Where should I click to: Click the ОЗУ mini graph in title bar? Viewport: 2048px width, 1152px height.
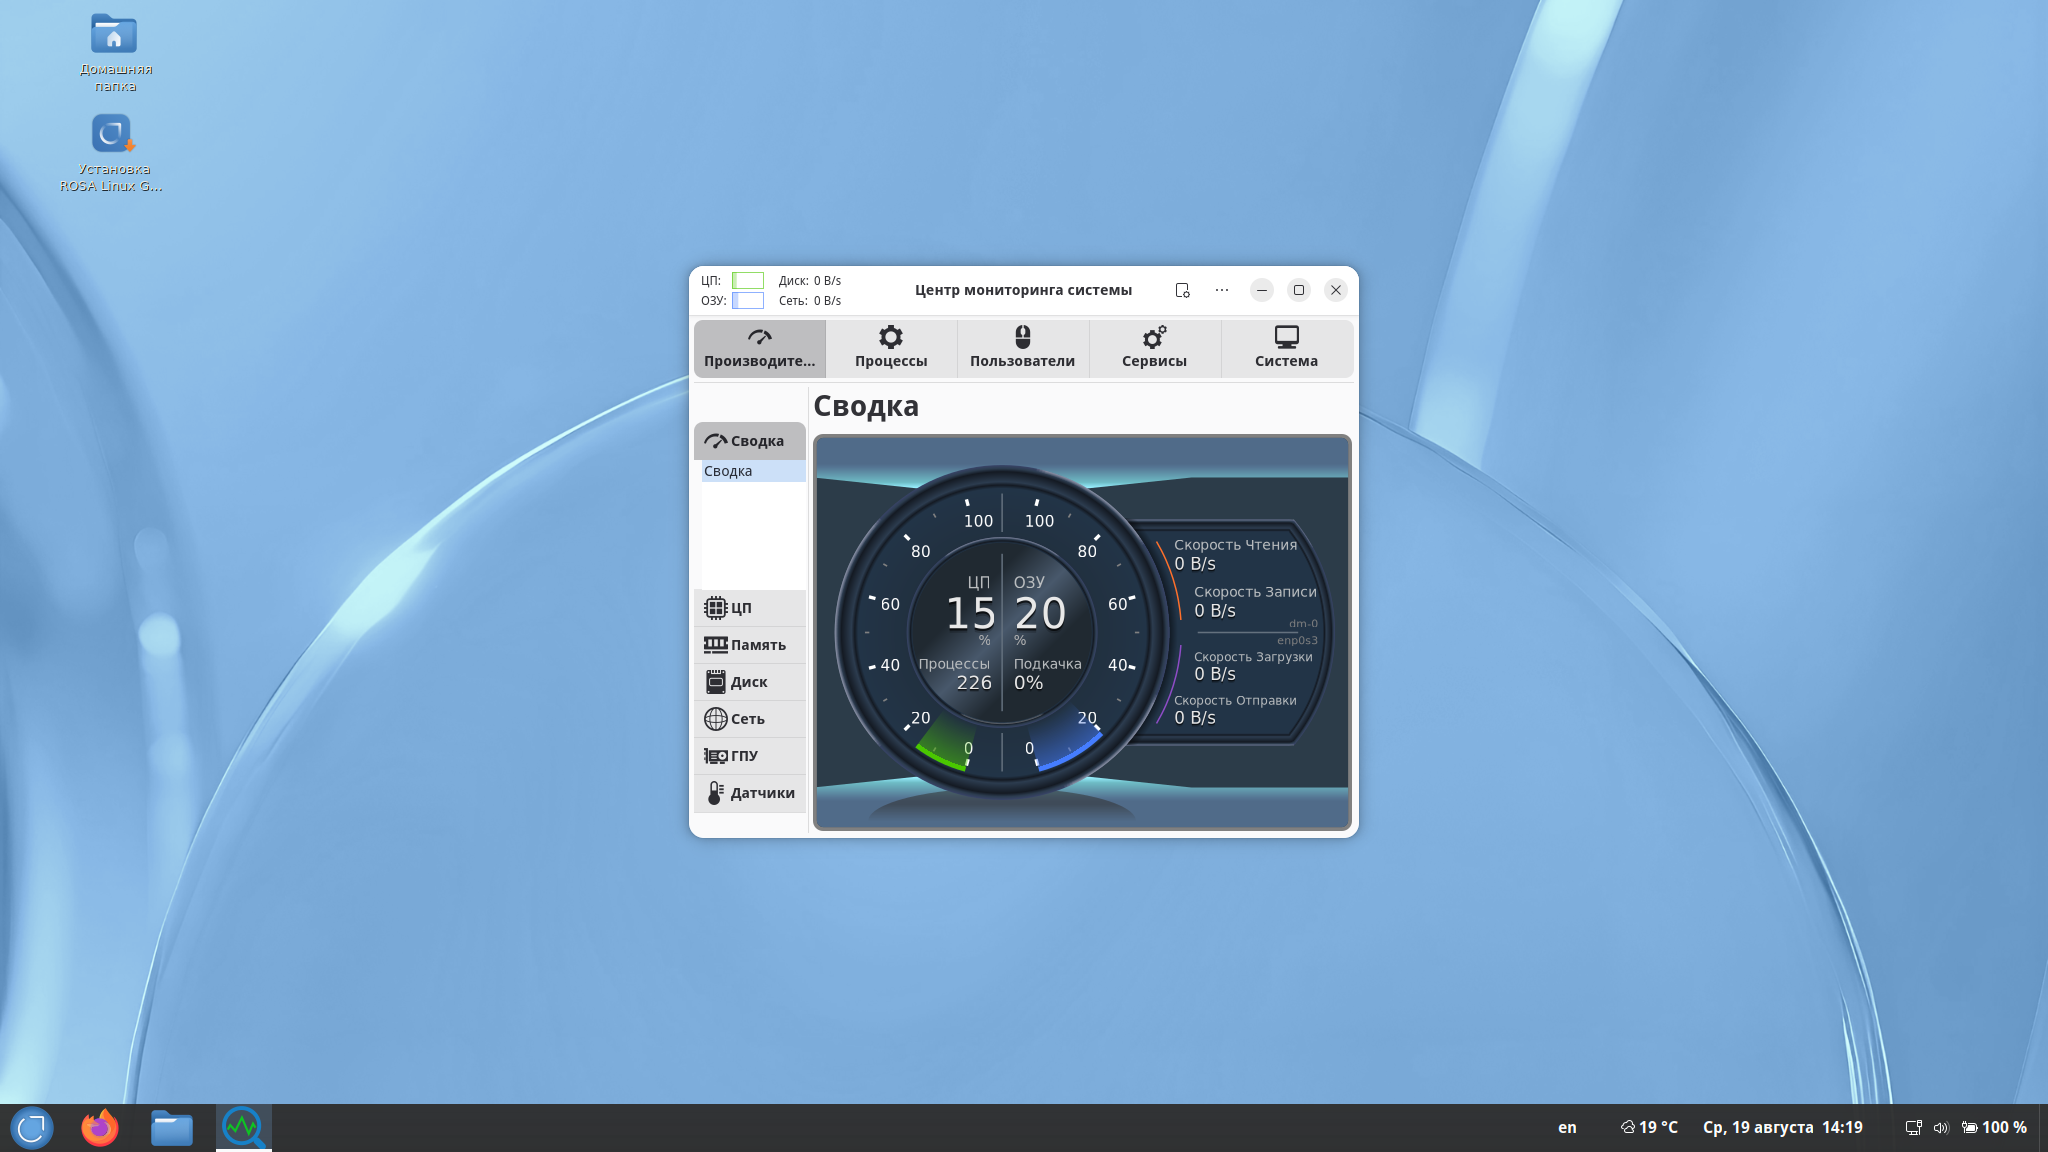click(748, 301)
